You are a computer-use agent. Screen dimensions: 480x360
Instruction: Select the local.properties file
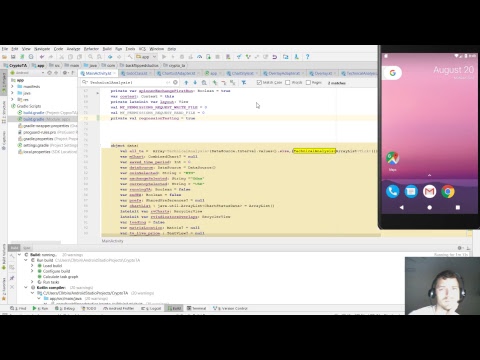click(x=48, y=152)
